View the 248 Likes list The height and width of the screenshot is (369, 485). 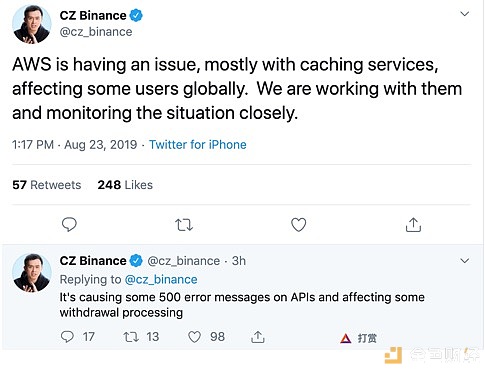coord(125,185)
